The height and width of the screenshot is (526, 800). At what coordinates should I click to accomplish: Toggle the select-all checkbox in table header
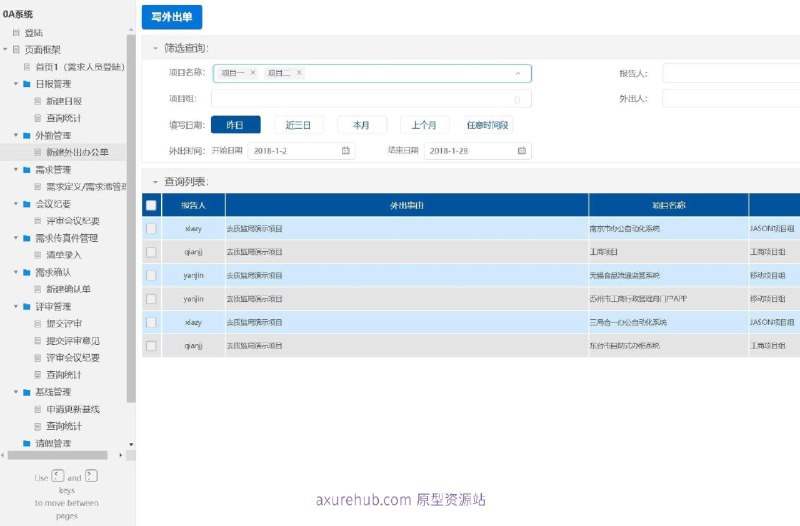click(151, 206)
